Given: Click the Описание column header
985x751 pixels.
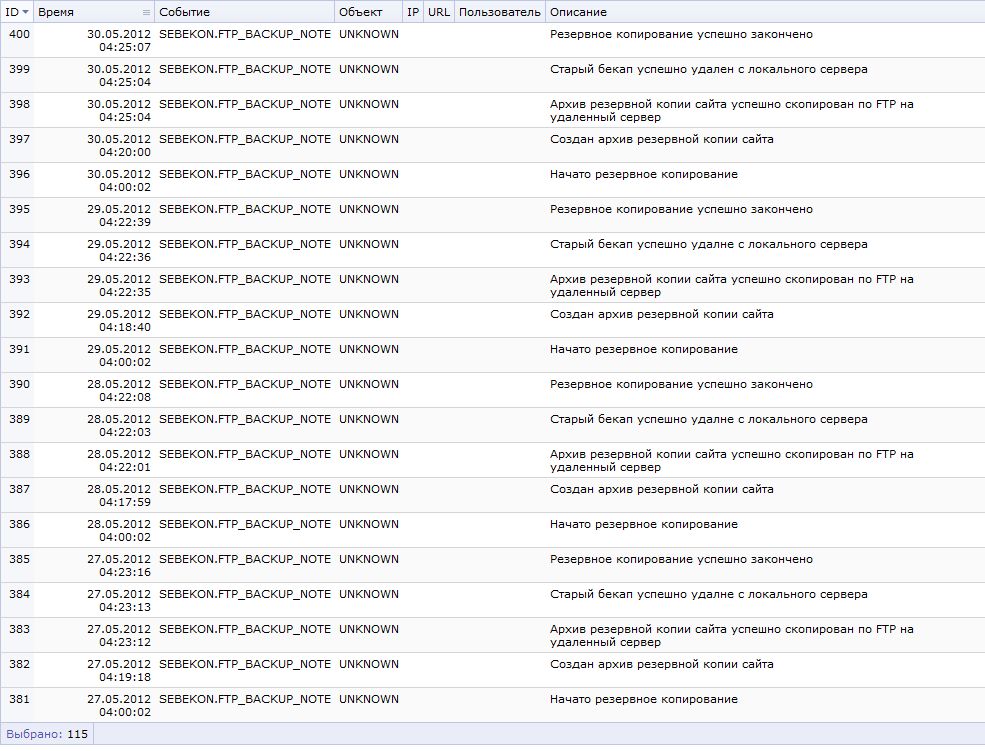Looking at the screenshot, I should pyautogui.click(x=578, y=12).
